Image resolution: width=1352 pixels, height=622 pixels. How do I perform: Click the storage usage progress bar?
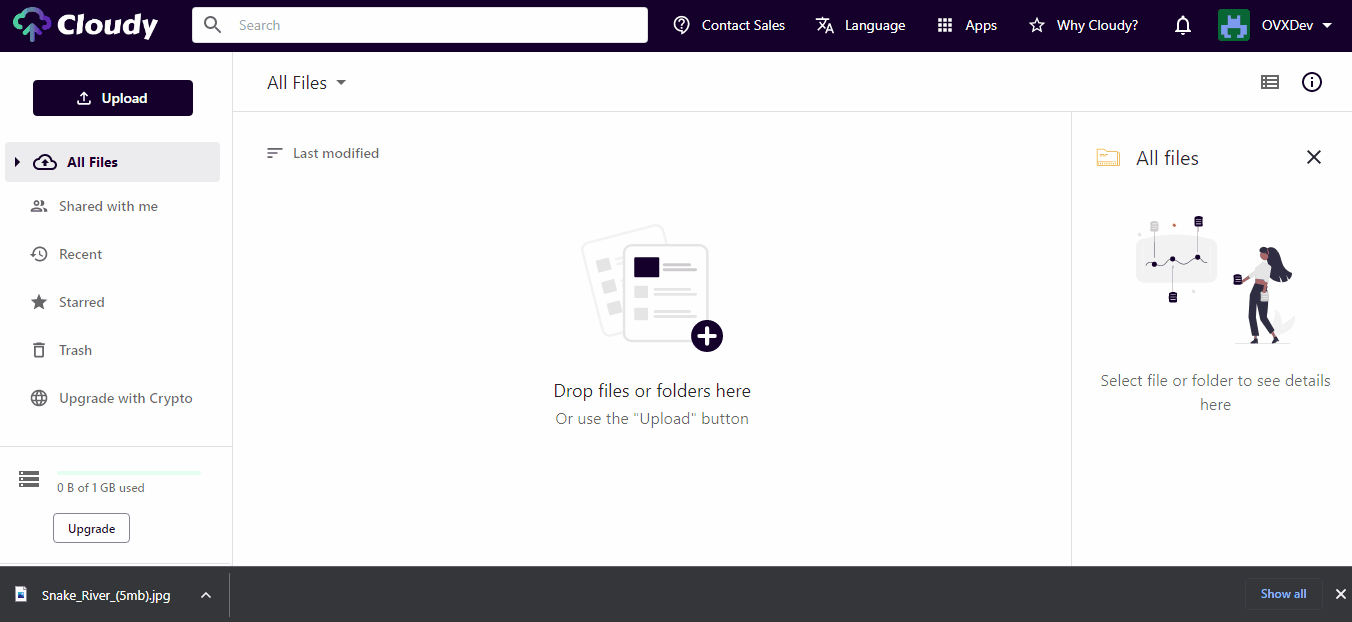point(129,472)
